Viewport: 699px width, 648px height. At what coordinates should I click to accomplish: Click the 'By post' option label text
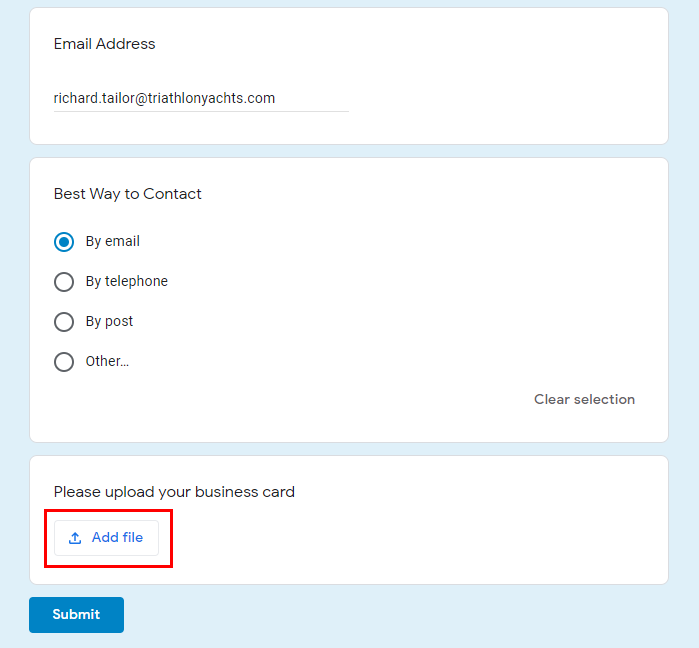(x=109, y=321)
